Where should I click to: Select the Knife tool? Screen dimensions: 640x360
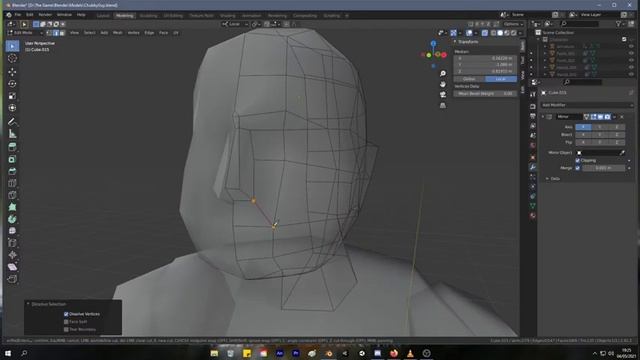(x=12, y=195)
